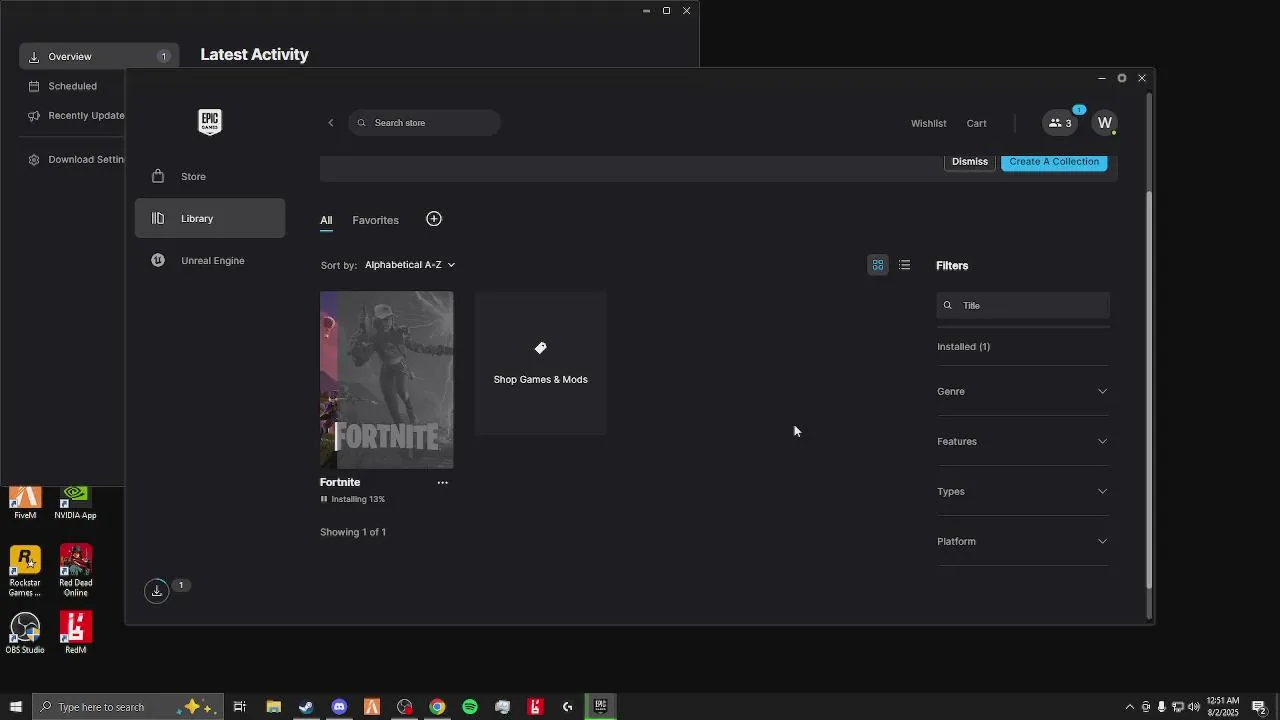Click the Shop Games & Mods tile
This screenshot has height=720, width=1280.
click(x=541, y=363)
